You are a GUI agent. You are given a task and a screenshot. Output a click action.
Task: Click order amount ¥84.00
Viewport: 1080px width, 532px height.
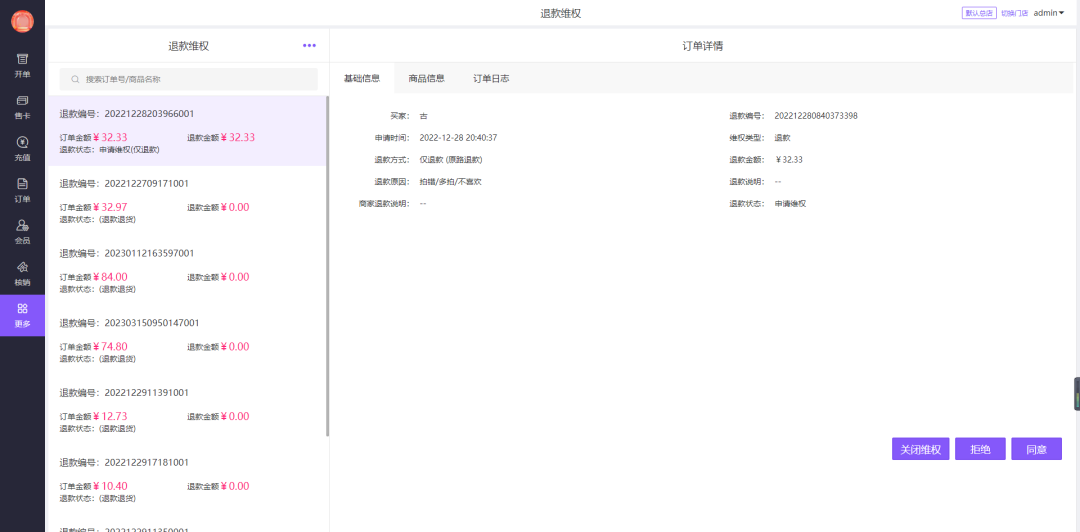click(110, 277)
